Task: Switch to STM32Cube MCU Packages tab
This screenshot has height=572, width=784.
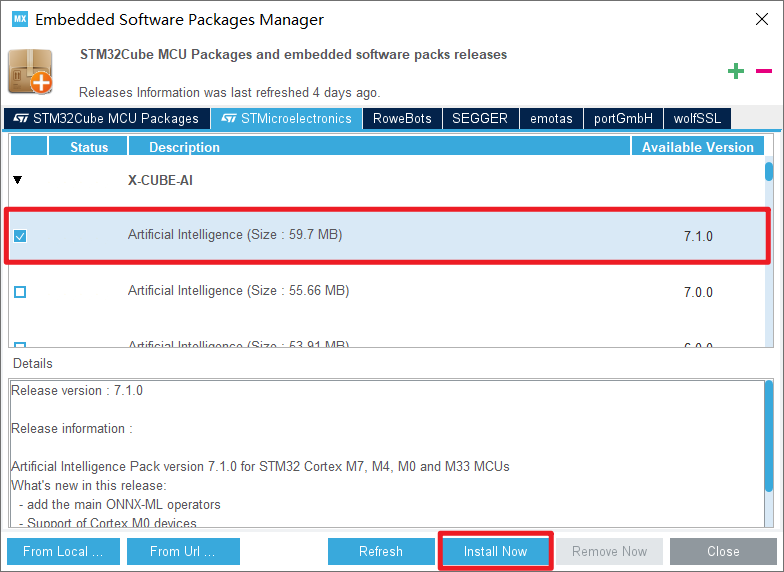Action: [x=106, y=118]
